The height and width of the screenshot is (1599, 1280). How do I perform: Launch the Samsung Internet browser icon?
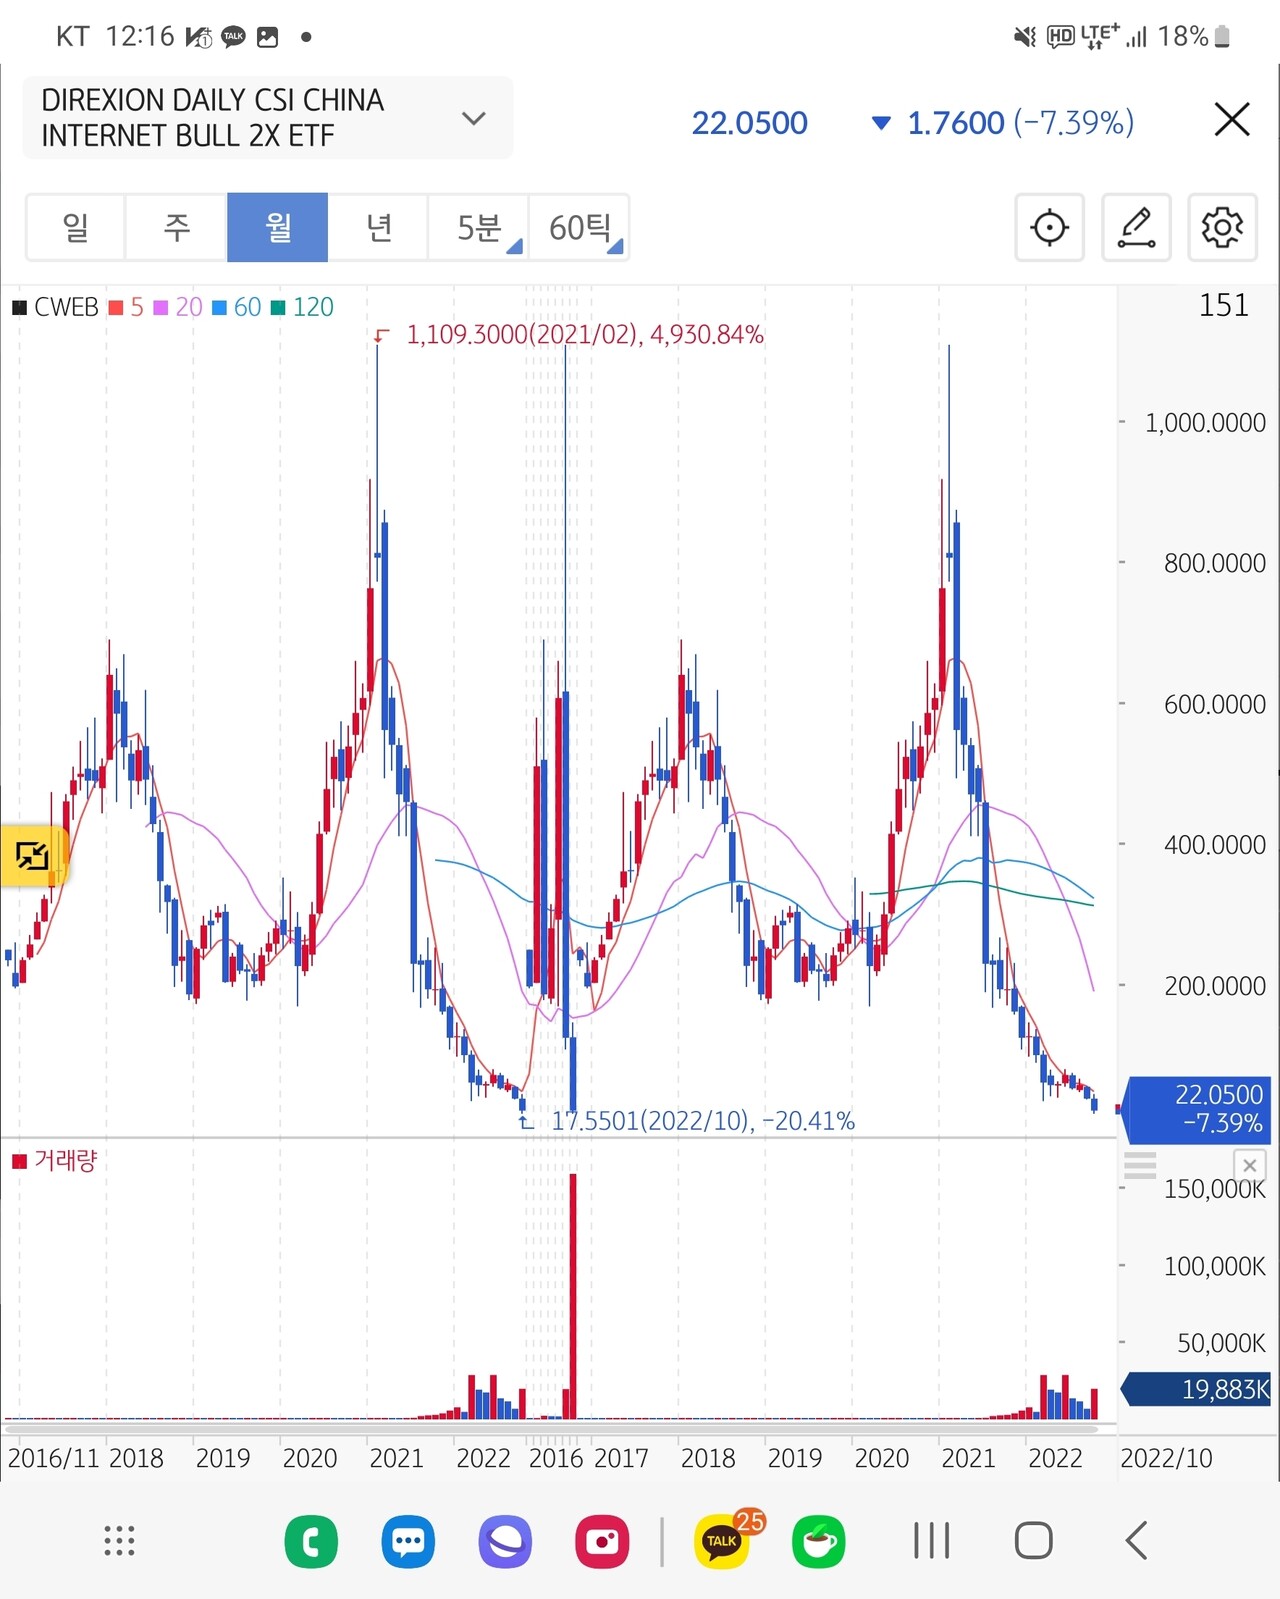point(505,1541)
